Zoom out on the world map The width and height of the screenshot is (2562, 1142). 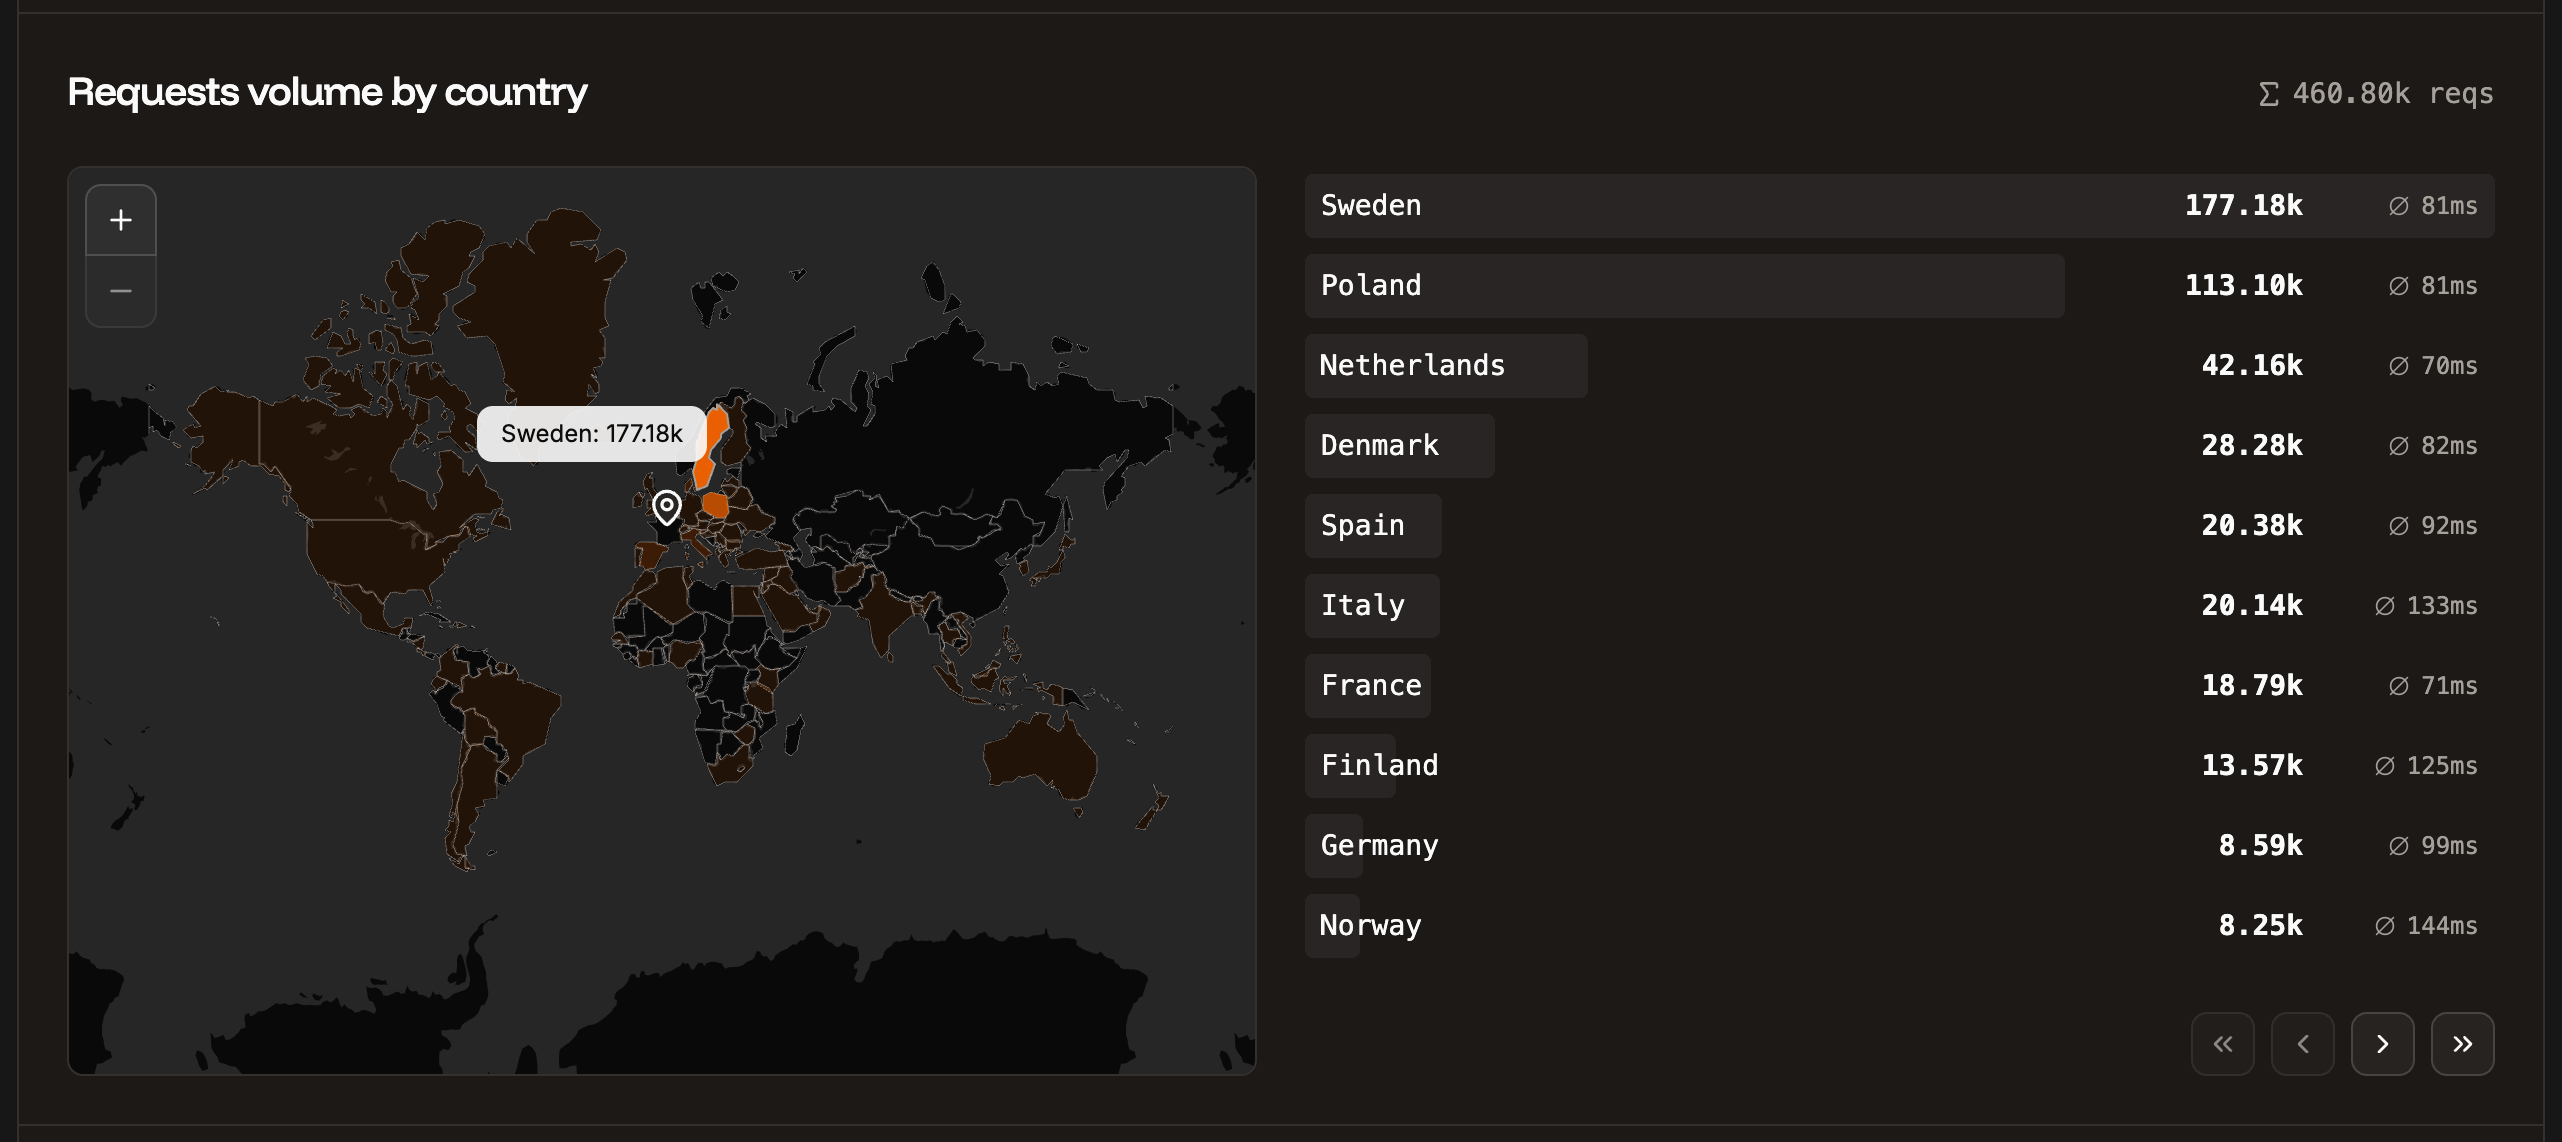pos(120,291)
